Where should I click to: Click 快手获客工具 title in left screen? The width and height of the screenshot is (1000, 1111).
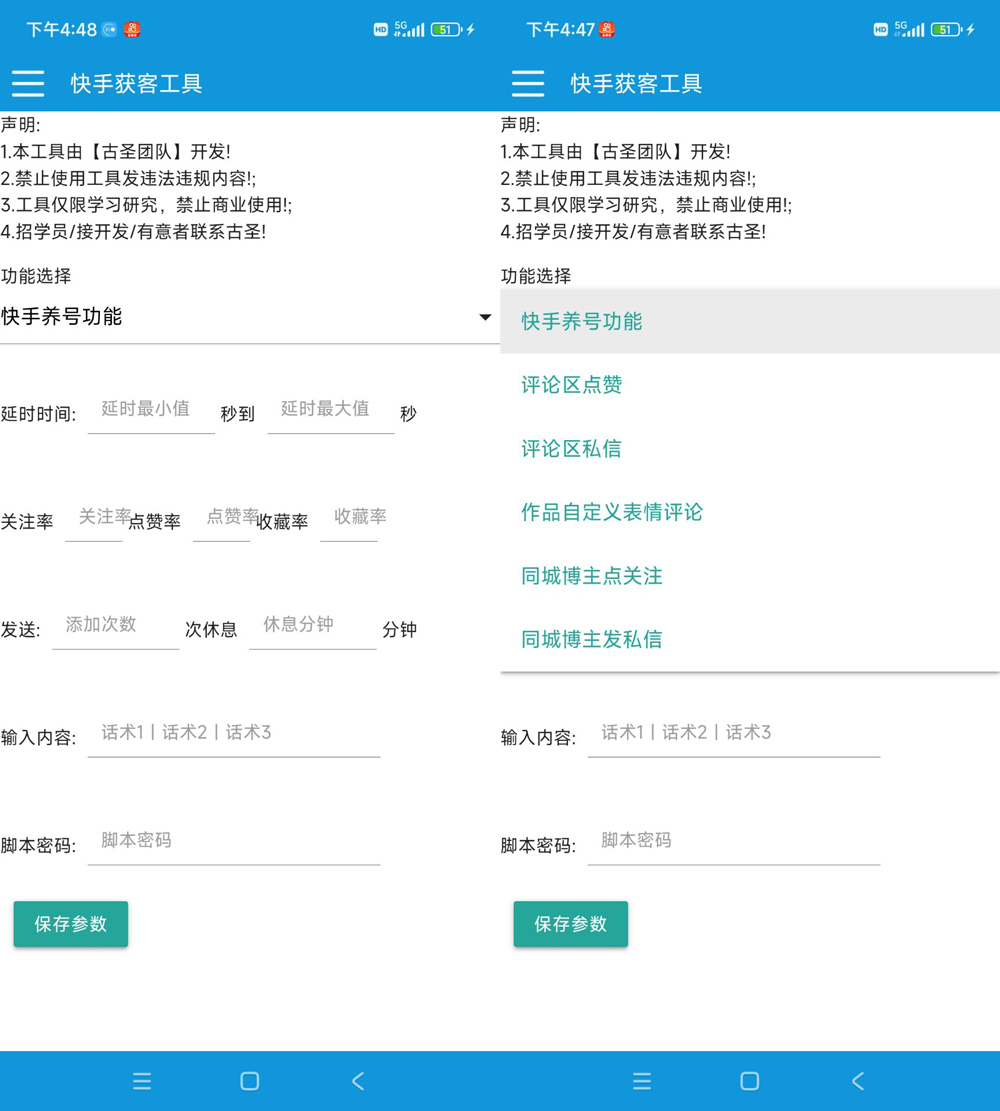[137, 84]
